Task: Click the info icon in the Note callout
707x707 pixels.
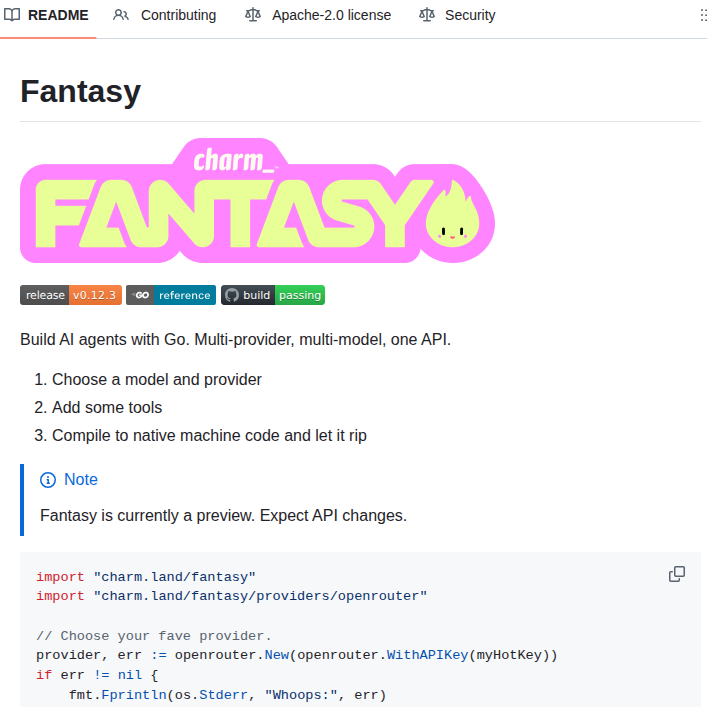Action: (x=48, y=480)
